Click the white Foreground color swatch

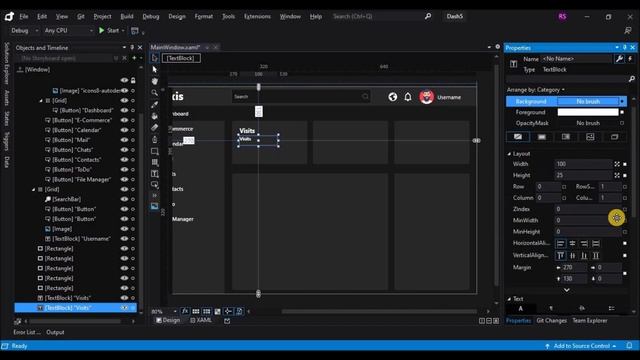(588, 112)
